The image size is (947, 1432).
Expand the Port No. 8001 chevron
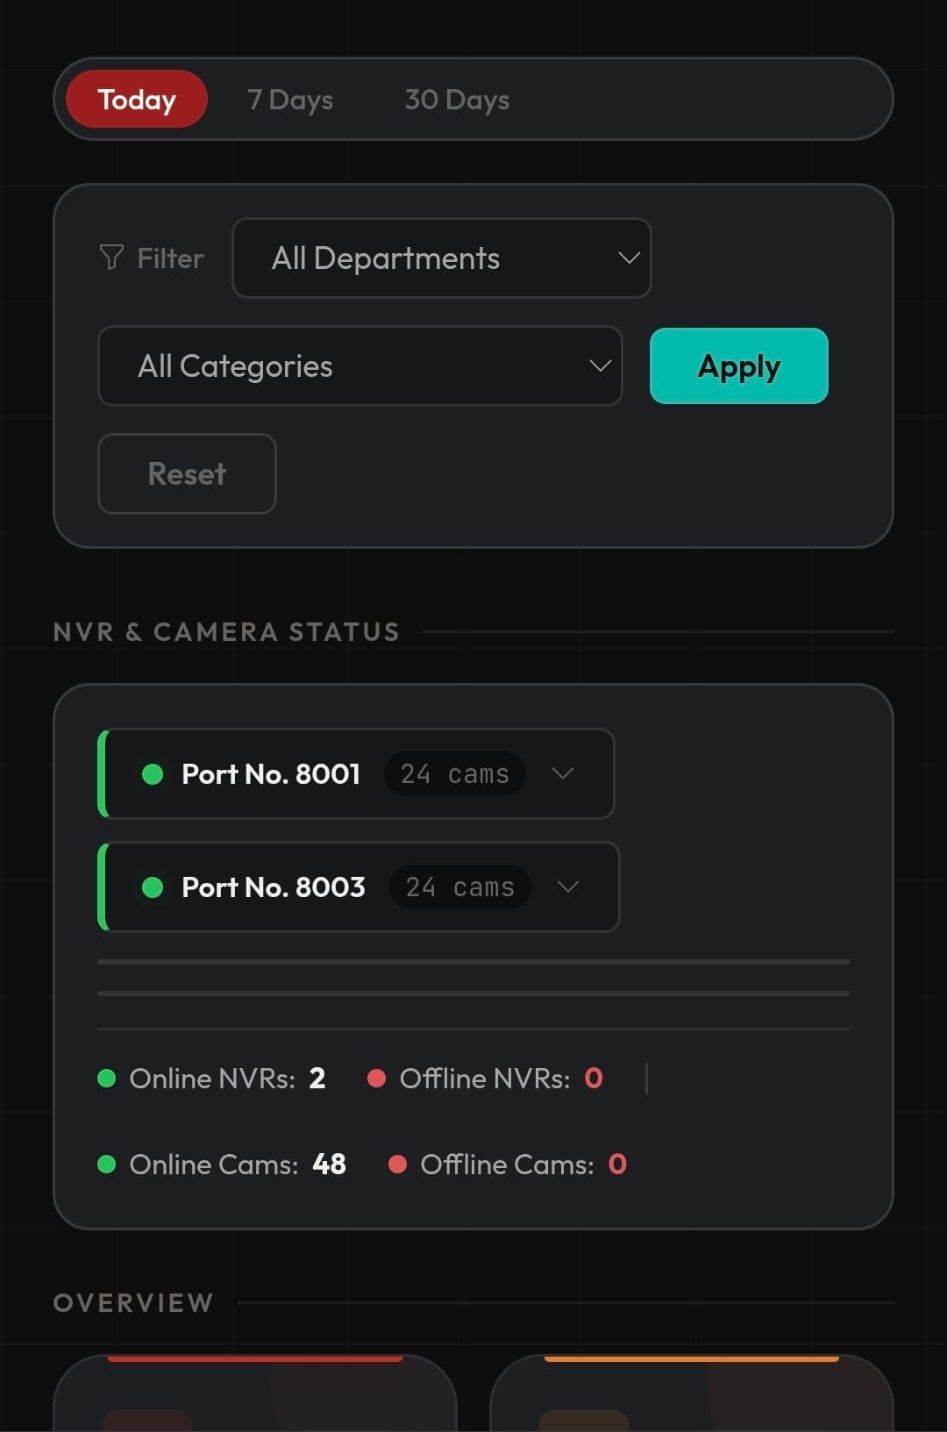pos(563,773)
